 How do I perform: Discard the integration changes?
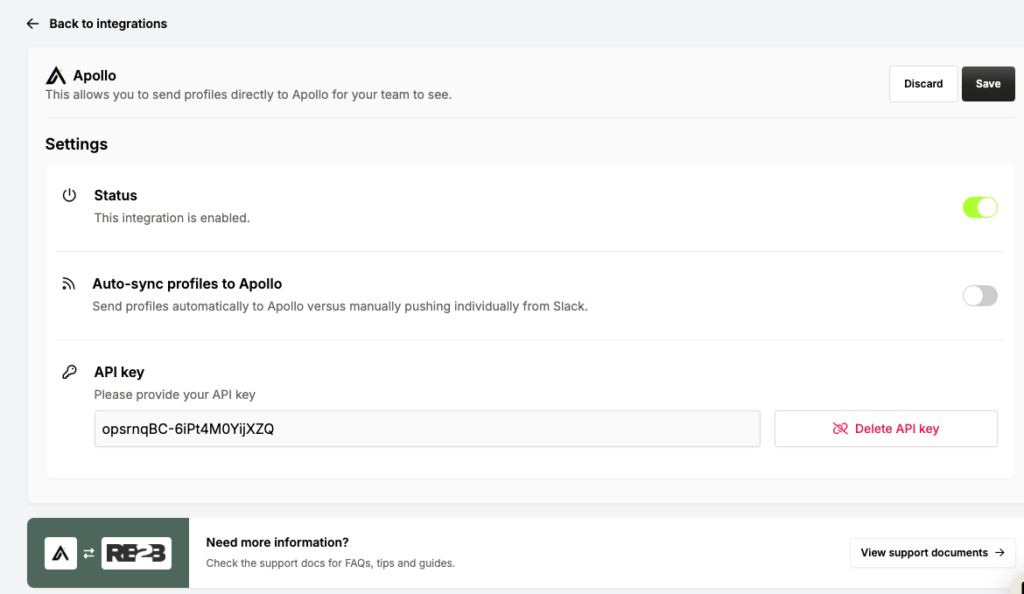pyautogui.click(x=923, y=84)
